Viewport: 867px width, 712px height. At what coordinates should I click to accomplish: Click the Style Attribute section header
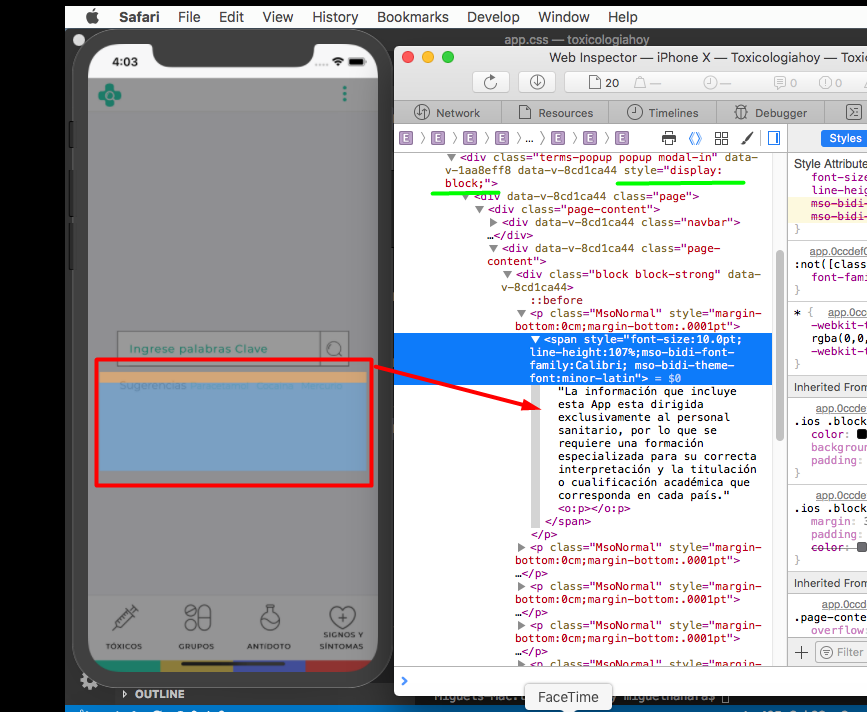830,164
